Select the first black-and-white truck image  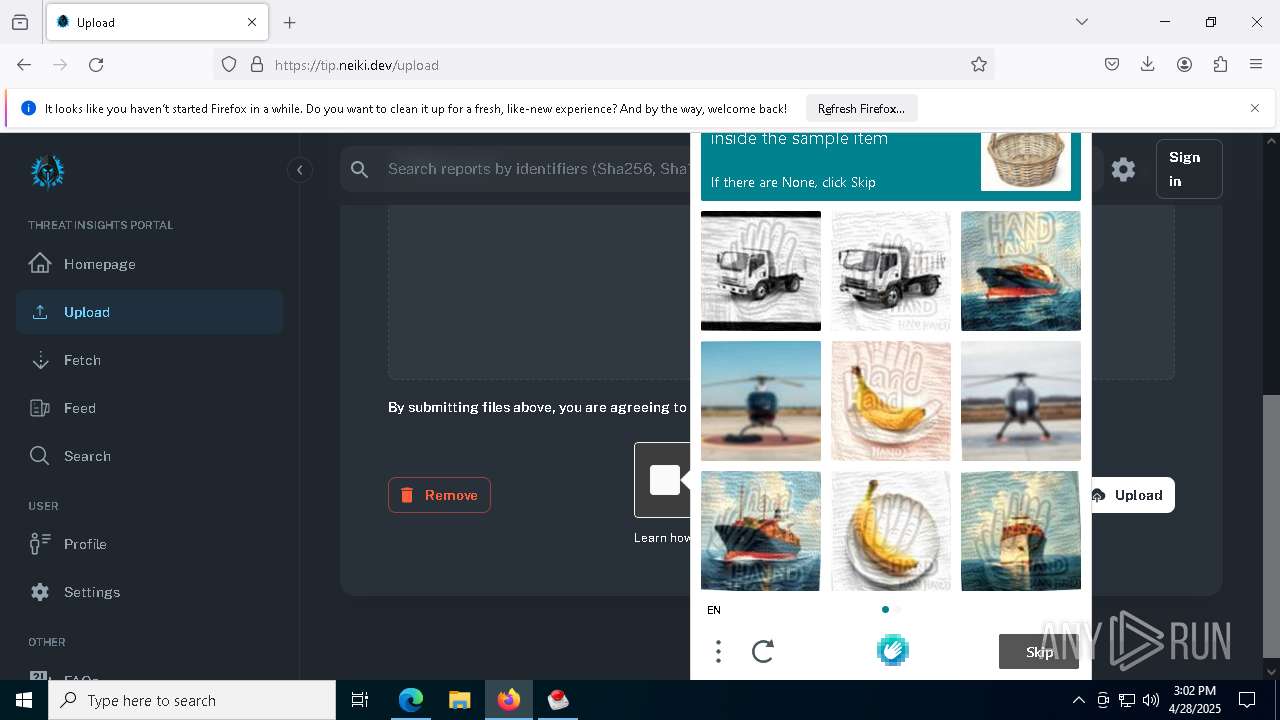pyautogui.click(x=761, y=271)
